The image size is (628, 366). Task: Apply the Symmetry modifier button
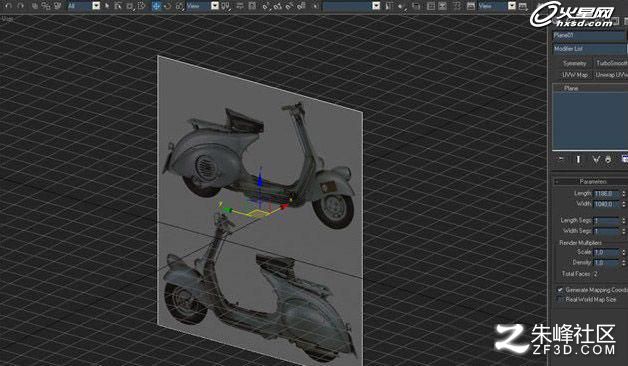[x=574, y=63]
